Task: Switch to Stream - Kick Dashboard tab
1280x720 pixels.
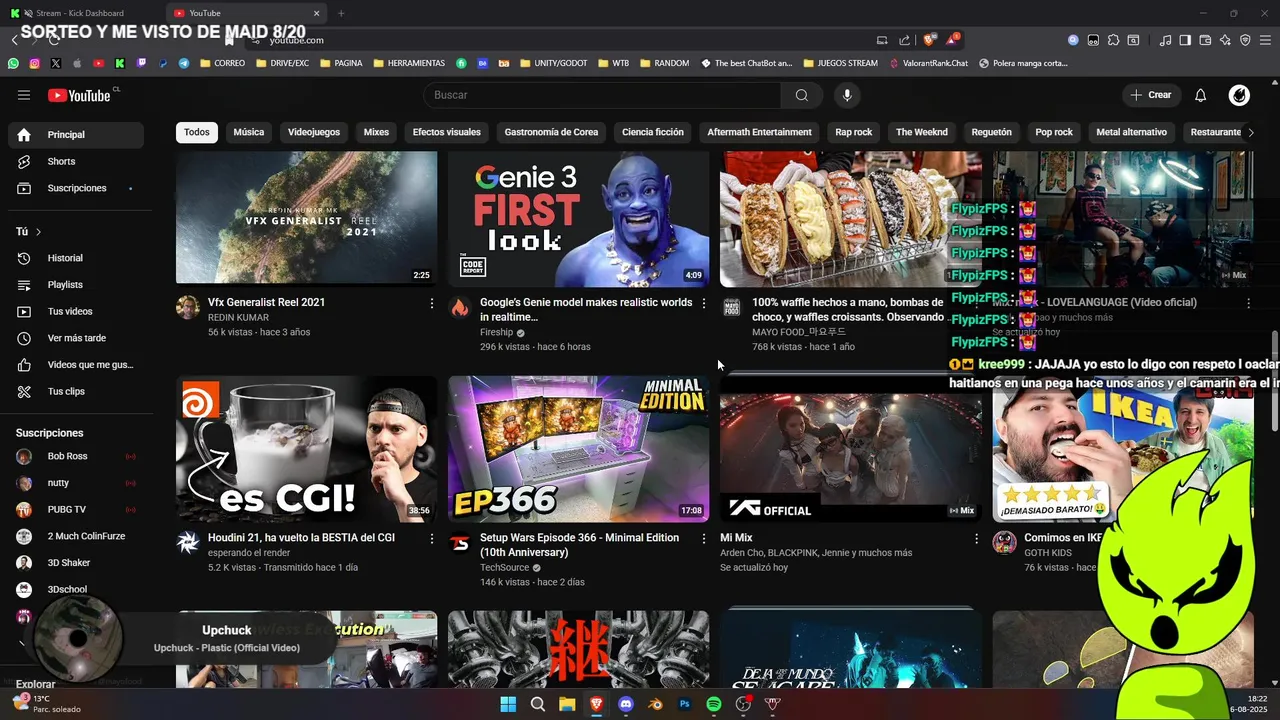Action: pos(82,13)
